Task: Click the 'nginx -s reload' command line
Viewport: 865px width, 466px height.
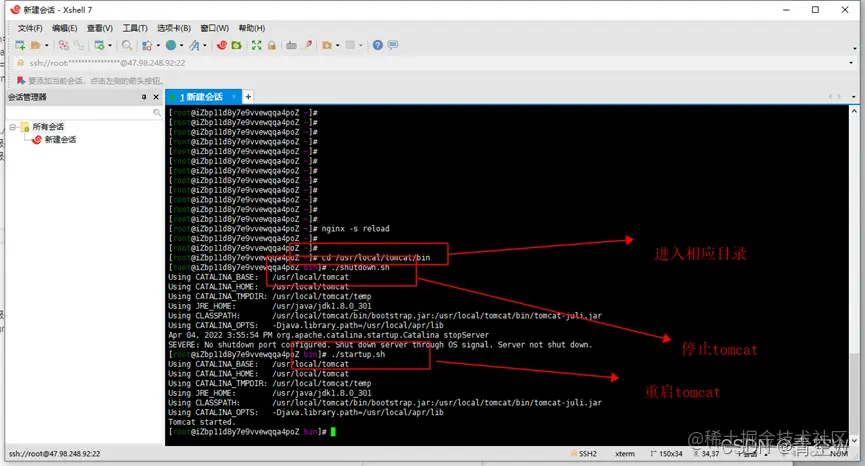Action: tap(355, 229)
